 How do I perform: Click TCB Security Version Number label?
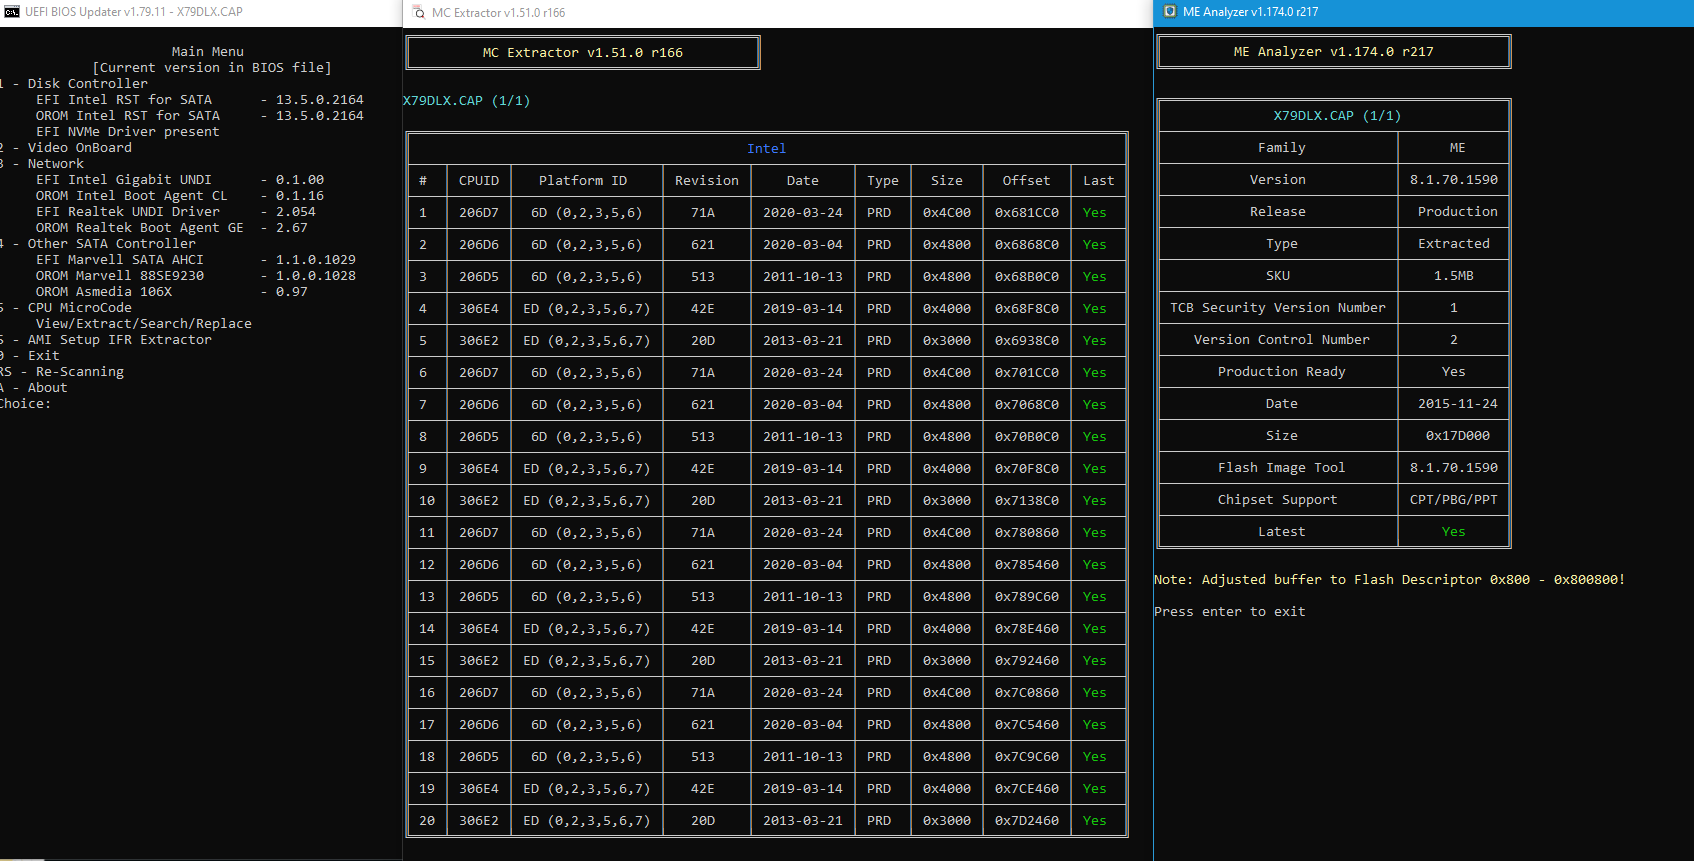tap(1278, 308)
